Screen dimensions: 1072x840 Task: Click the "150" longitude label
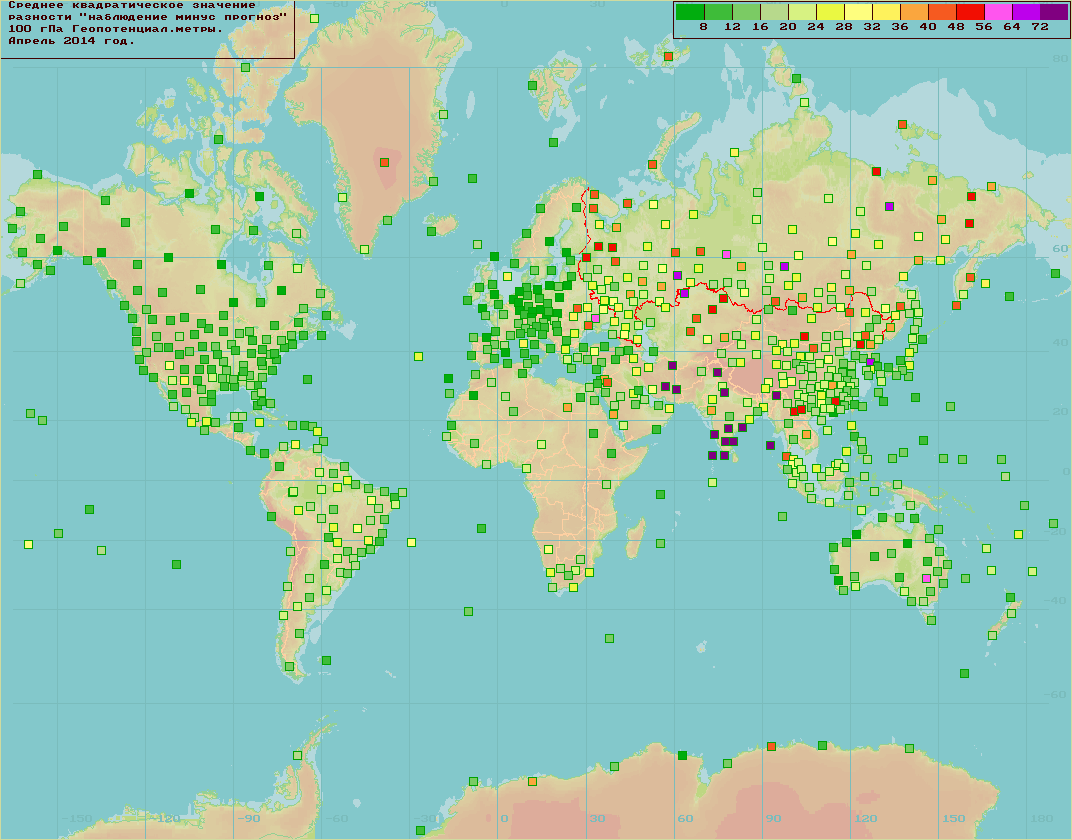click(x=954, y=819)
